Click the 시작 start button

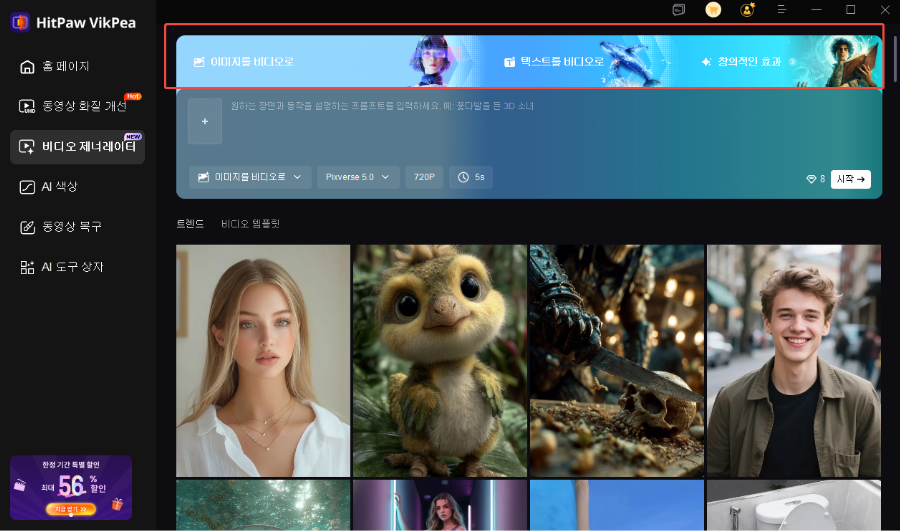851,179
